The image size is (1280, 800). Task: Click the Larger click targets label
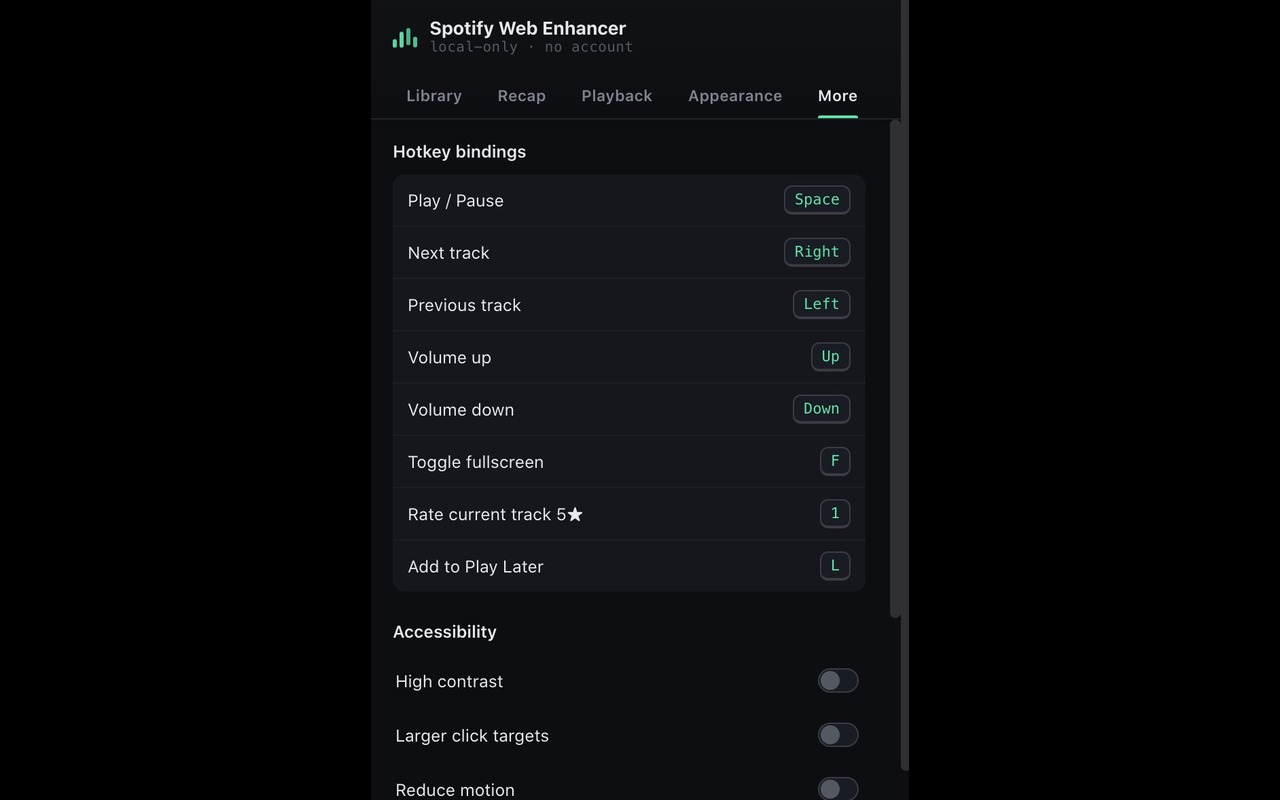(472, 736)
